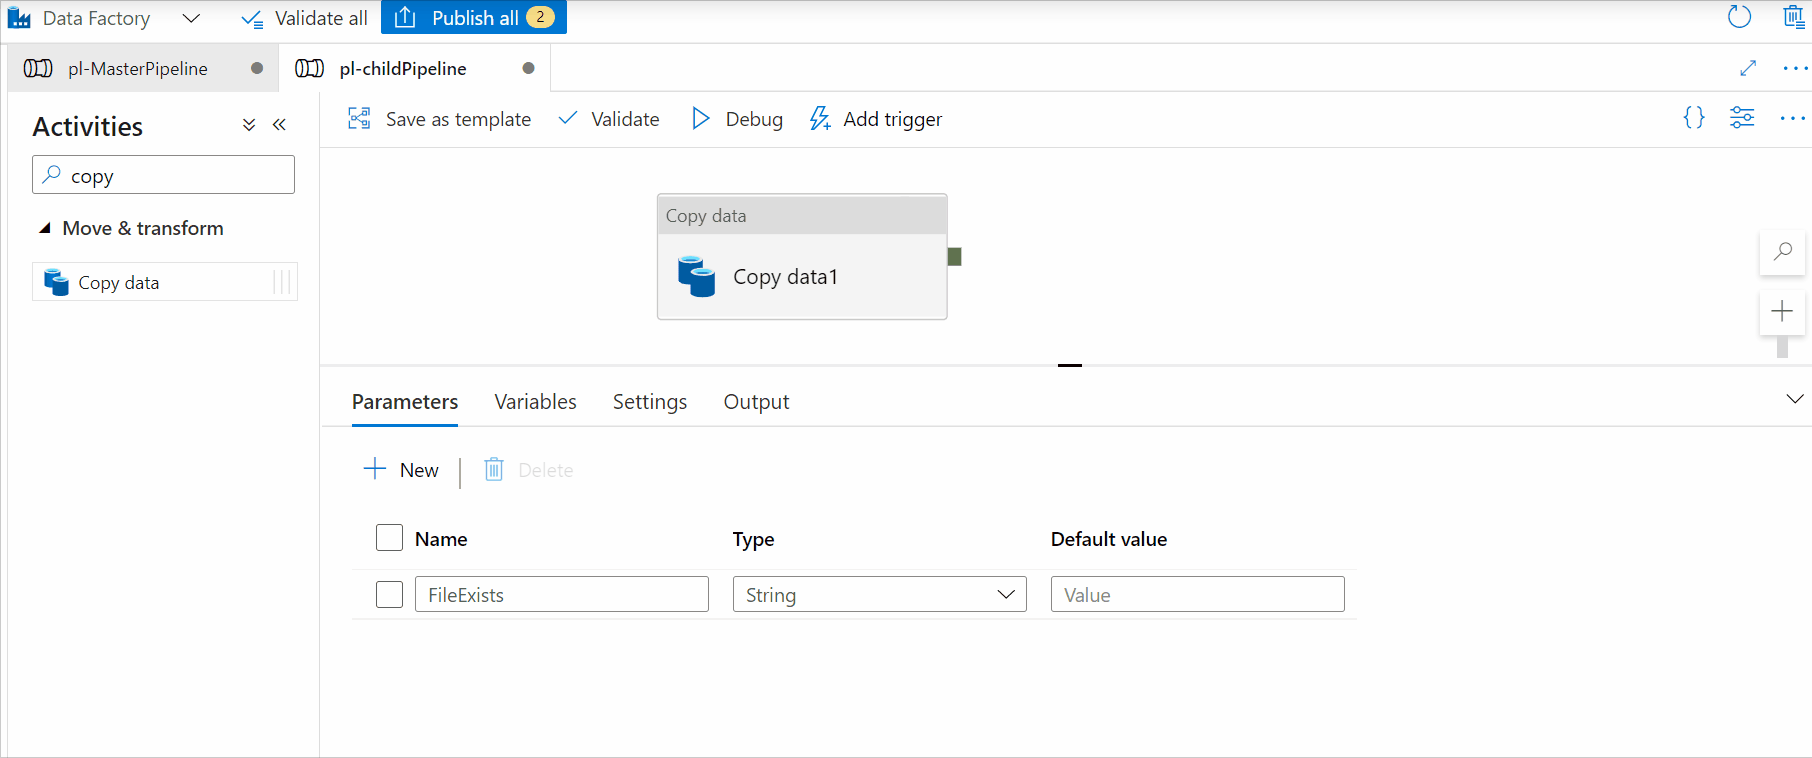Open the Settings tab
This screenshot has width=1812, height=758.
(x=650, y=402)
